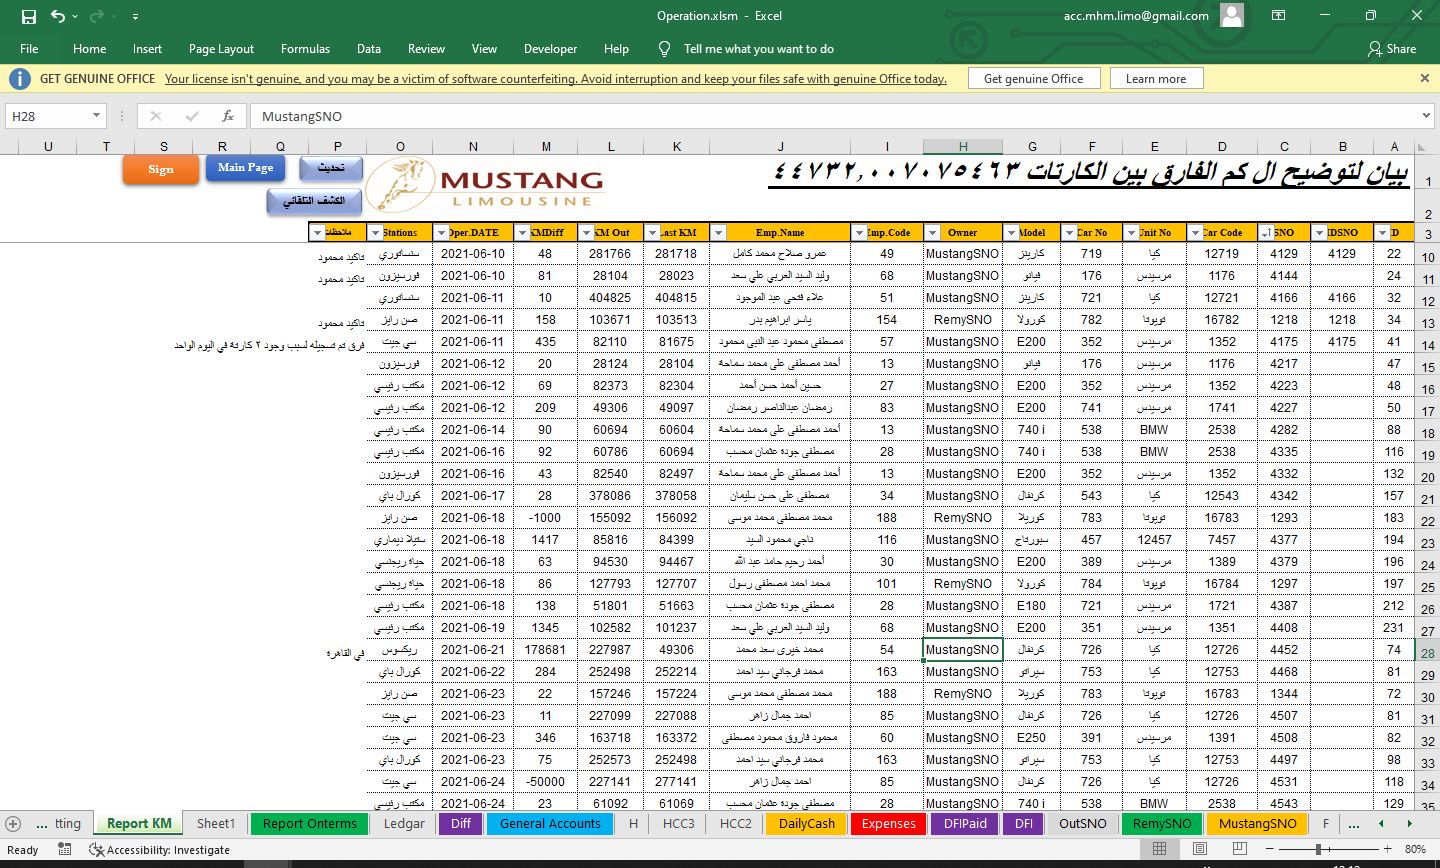Open Ribbon Display Options icon
The width and height of the screenshot is (1440, 868).
tap(1278, 16)
